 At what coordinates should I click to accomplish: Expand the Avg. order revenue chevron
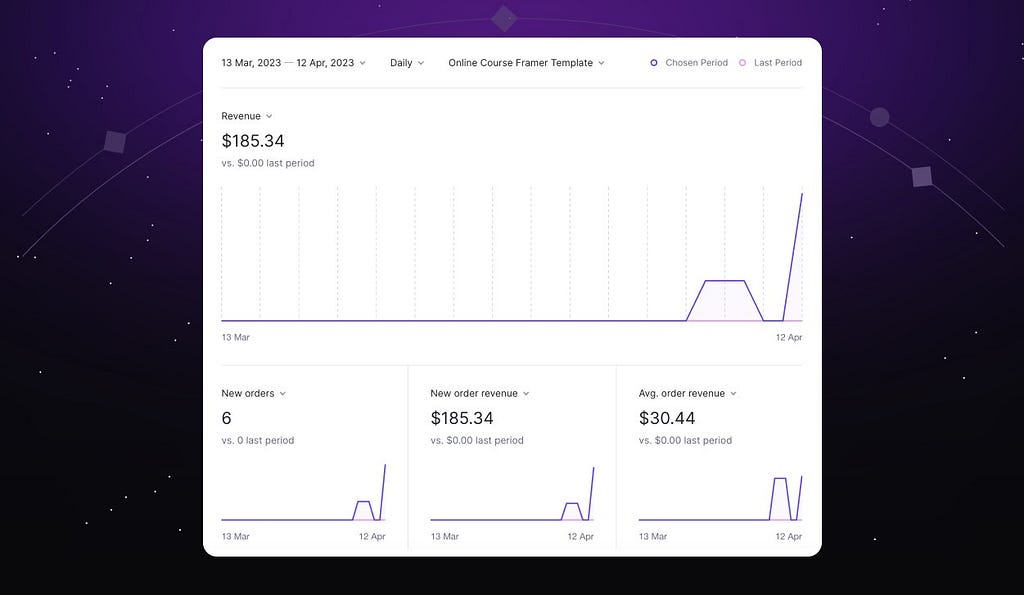click(x=733, y=394)
